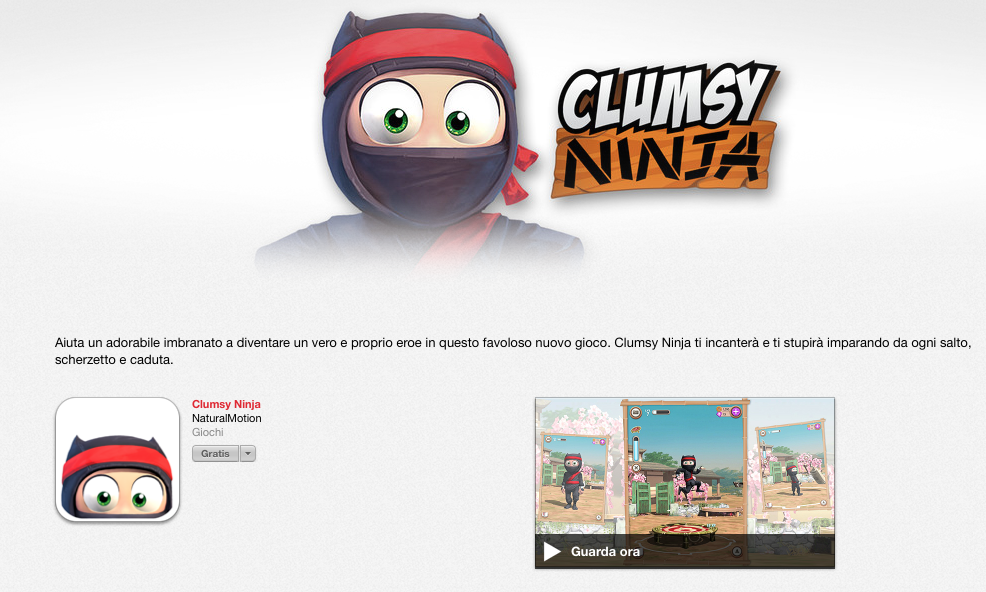Viewport: 986px width, 592px height.
Task: Click the white play triangle on the video
Action: (551, 552)
